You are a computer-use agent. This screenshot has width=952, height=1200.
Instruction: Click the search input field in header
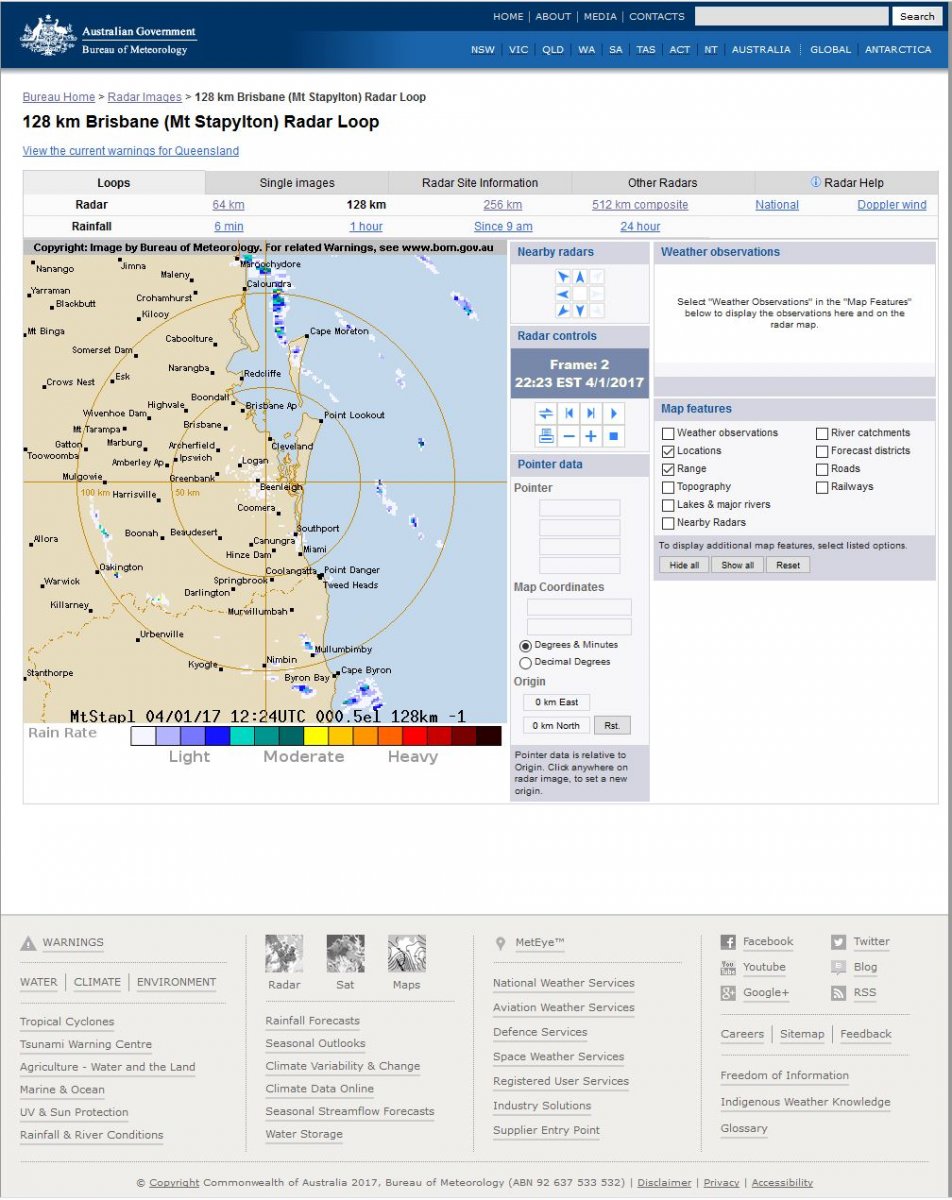coord(791,17)
